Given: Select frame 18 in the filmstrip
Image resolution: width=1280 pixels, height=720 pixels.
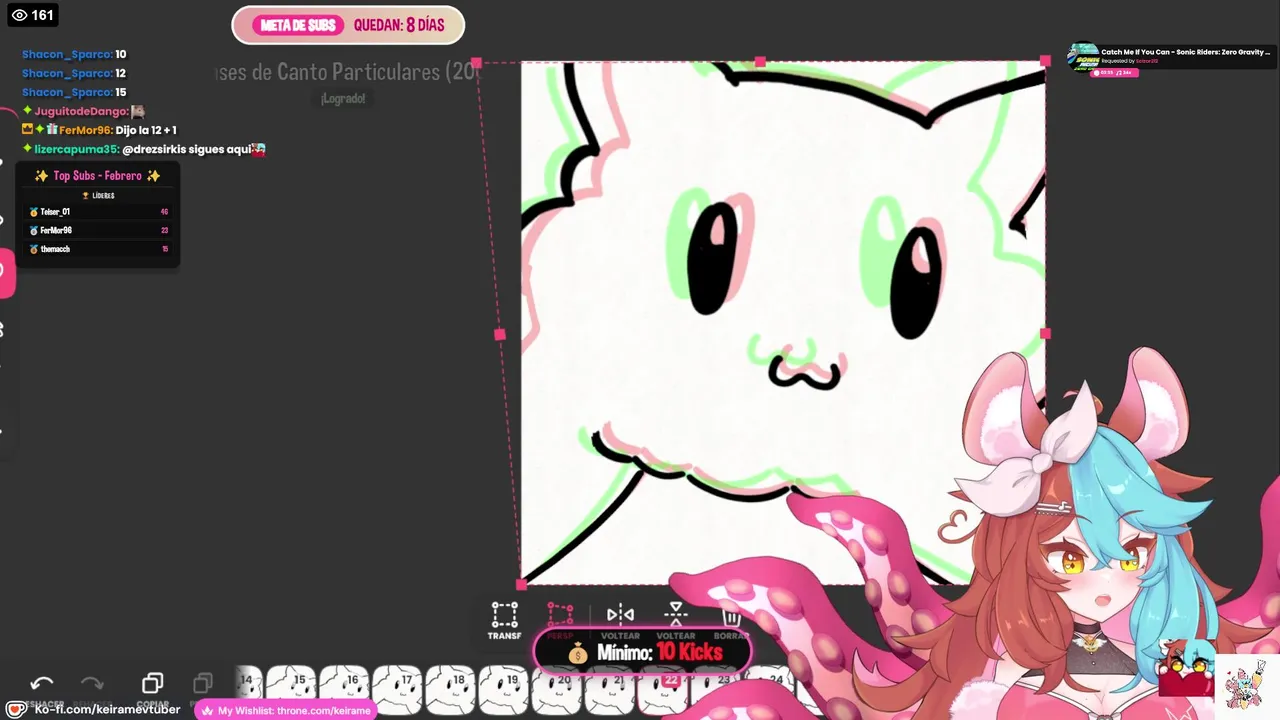Looking at the screenshot, I should click(449, 689).
